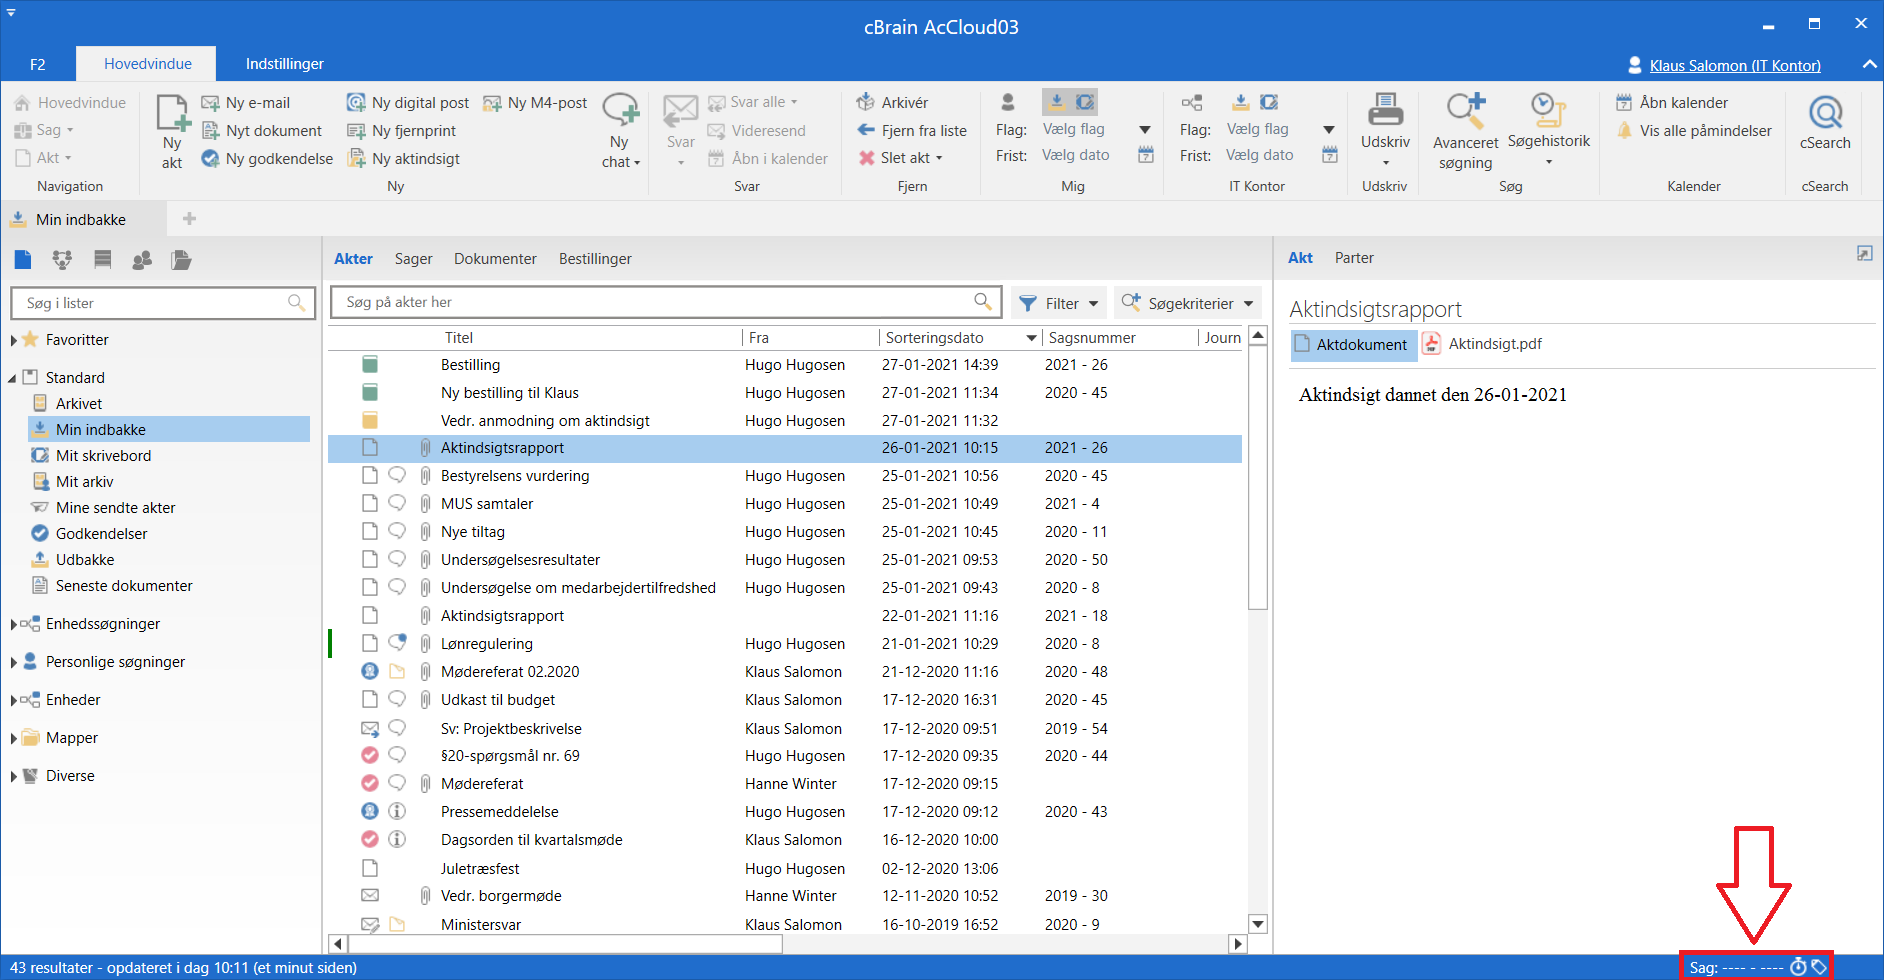
Task: Collapse ribbon with the chevron
Action: (x=1869, y=64)
